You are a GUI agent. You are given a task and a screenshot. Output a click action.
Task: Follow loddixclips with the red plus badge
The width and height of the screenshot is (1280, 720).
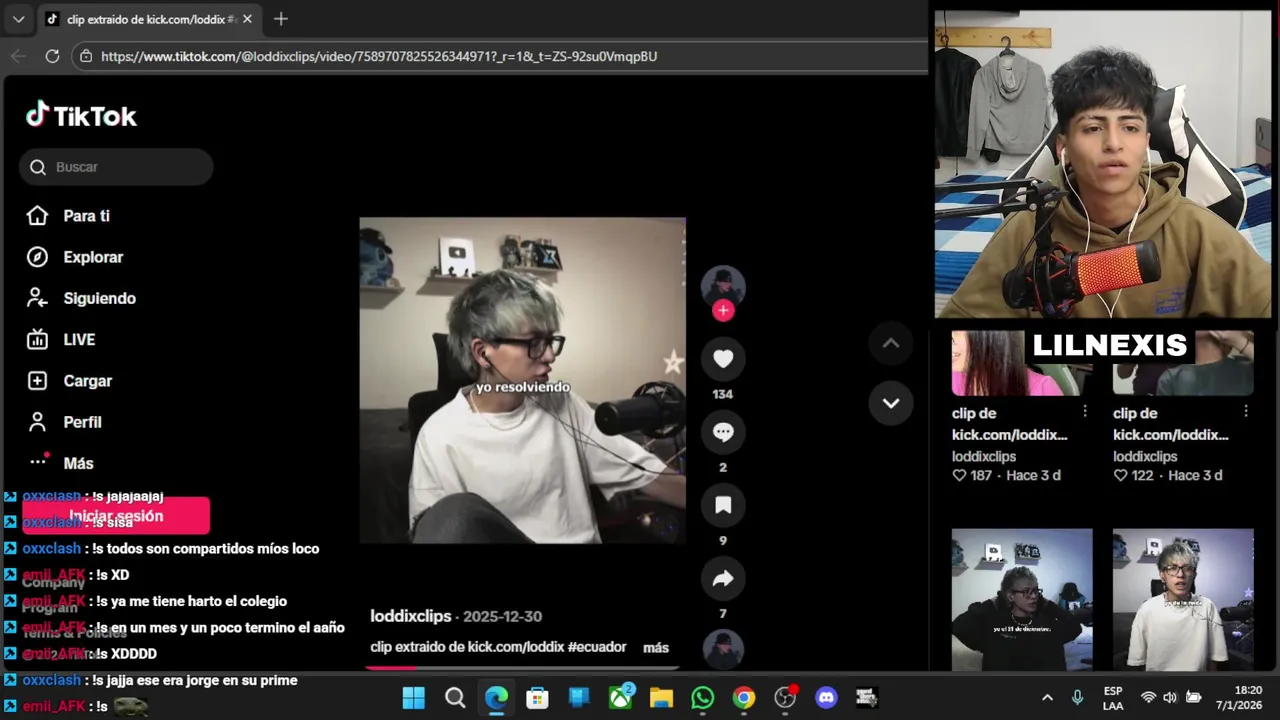(x=723, y=311)
